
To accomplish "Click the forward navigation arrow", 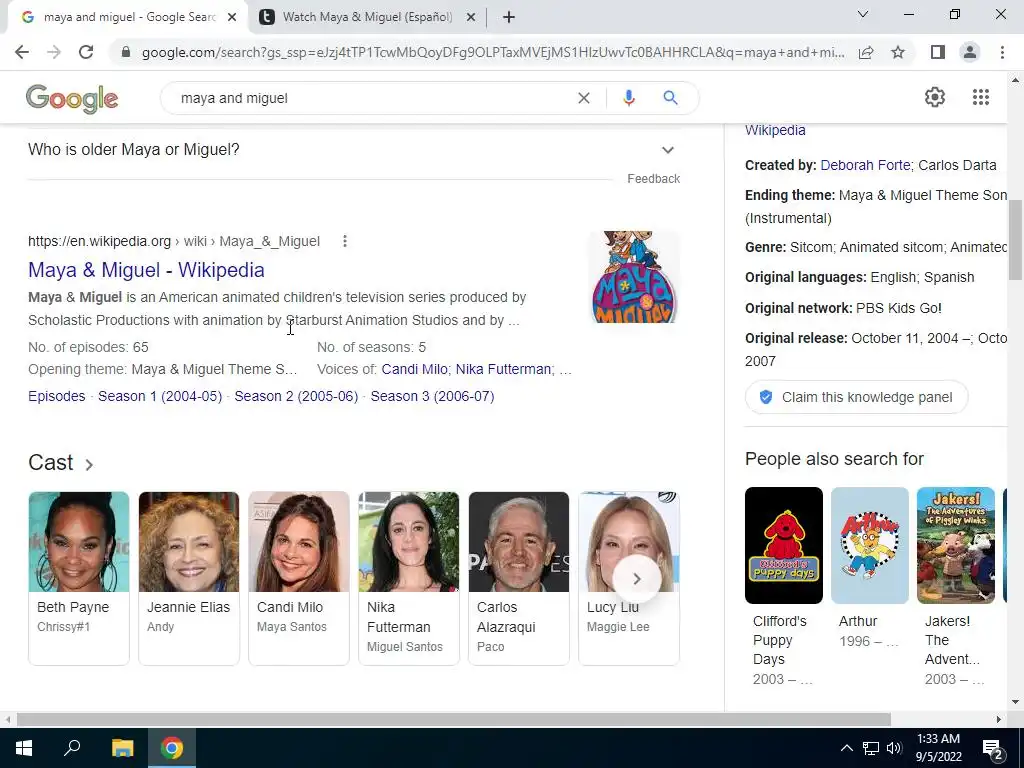I will click(x=54, y=52).
